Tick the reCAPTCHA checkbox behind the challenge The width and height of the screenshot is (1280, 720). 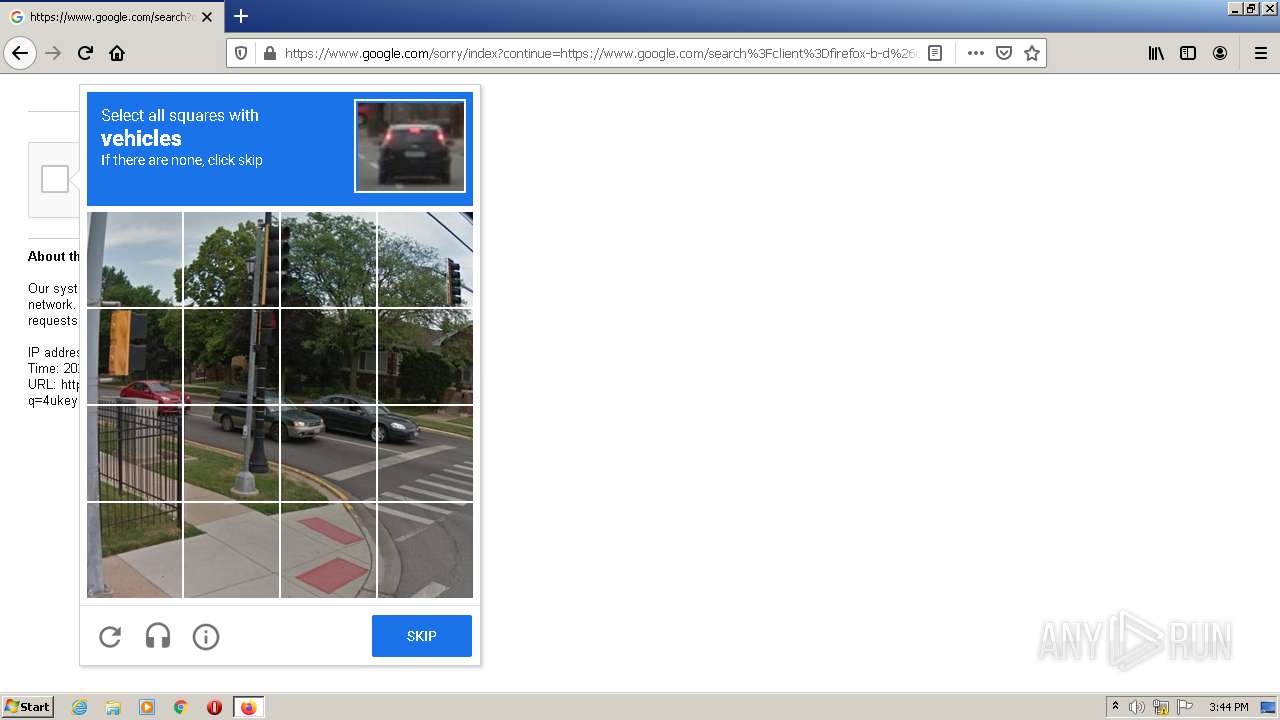point(55,179)
